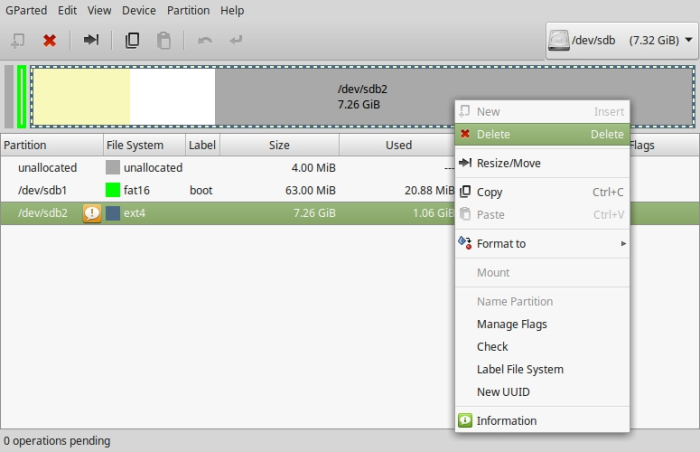Click the Resize/Move toolbar icon
This screenshot has width=700, height=452.
(x=91, y=40)
